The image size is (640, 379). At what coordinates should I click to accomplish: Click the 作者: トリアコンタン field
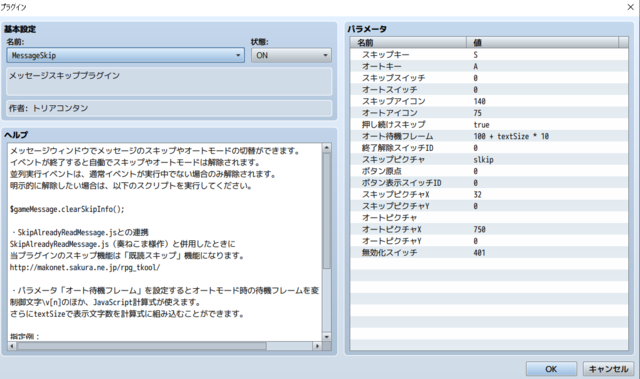click(x=169, y=108)
